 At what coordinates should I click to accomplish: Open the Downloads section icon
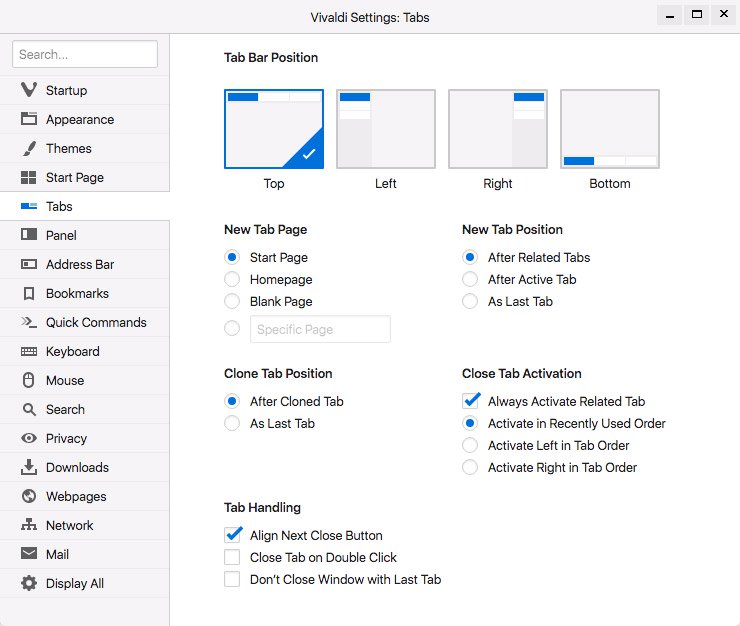(29, 467)
